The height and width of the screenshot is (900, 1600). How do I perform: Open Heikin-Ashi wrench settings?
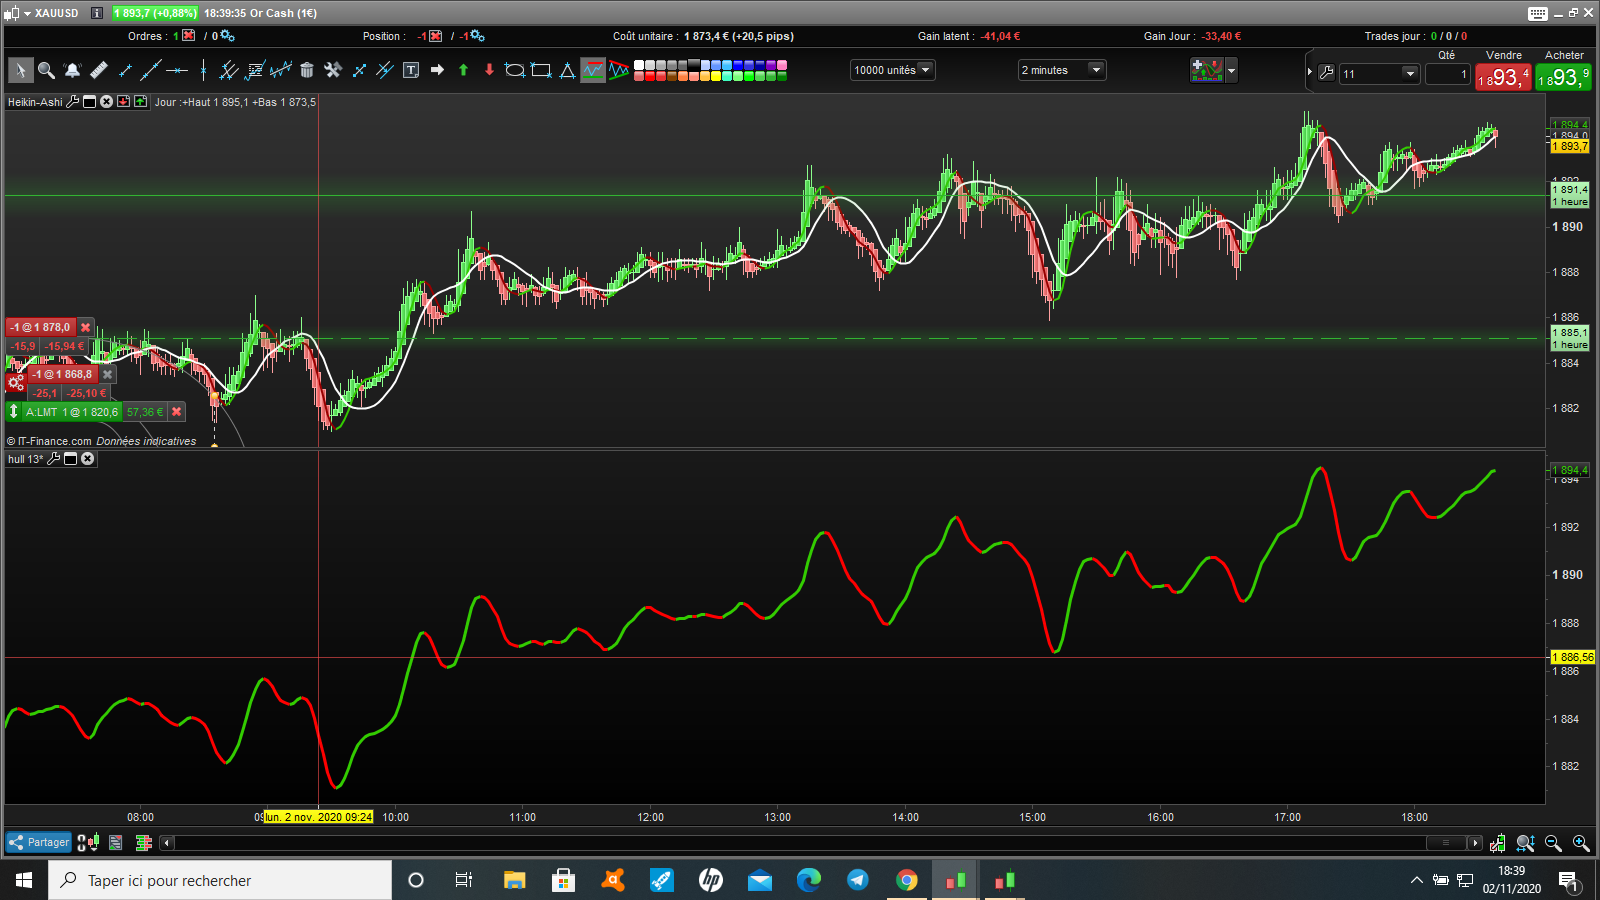pos(73,102)
